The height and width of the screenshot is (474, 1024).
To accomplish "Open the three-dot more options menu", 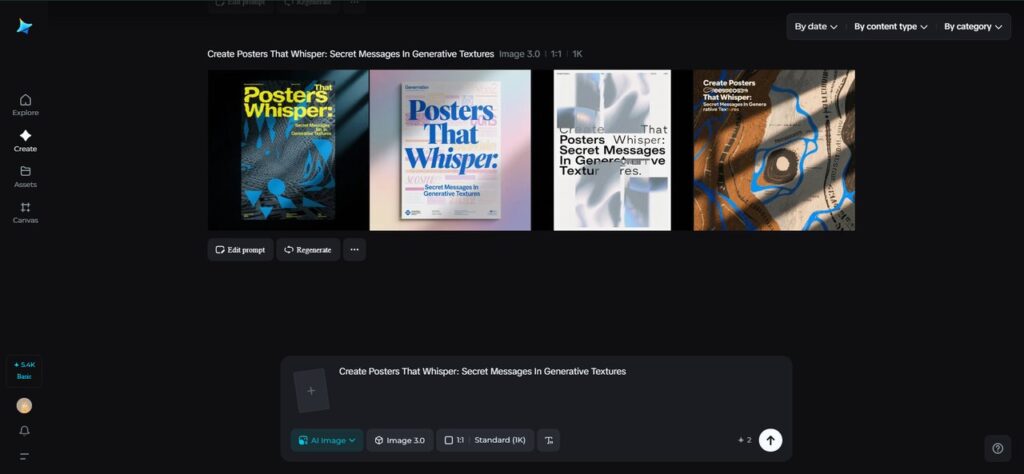I will pos(354,250).
